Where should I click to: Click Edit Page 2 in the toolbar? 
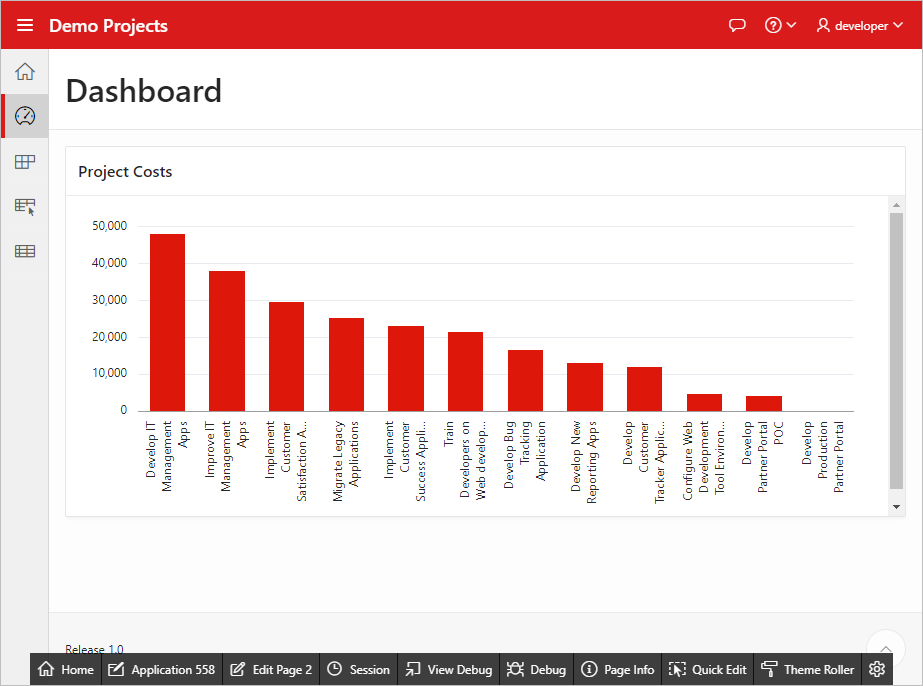pyautogui.click(x=270, y=670)
